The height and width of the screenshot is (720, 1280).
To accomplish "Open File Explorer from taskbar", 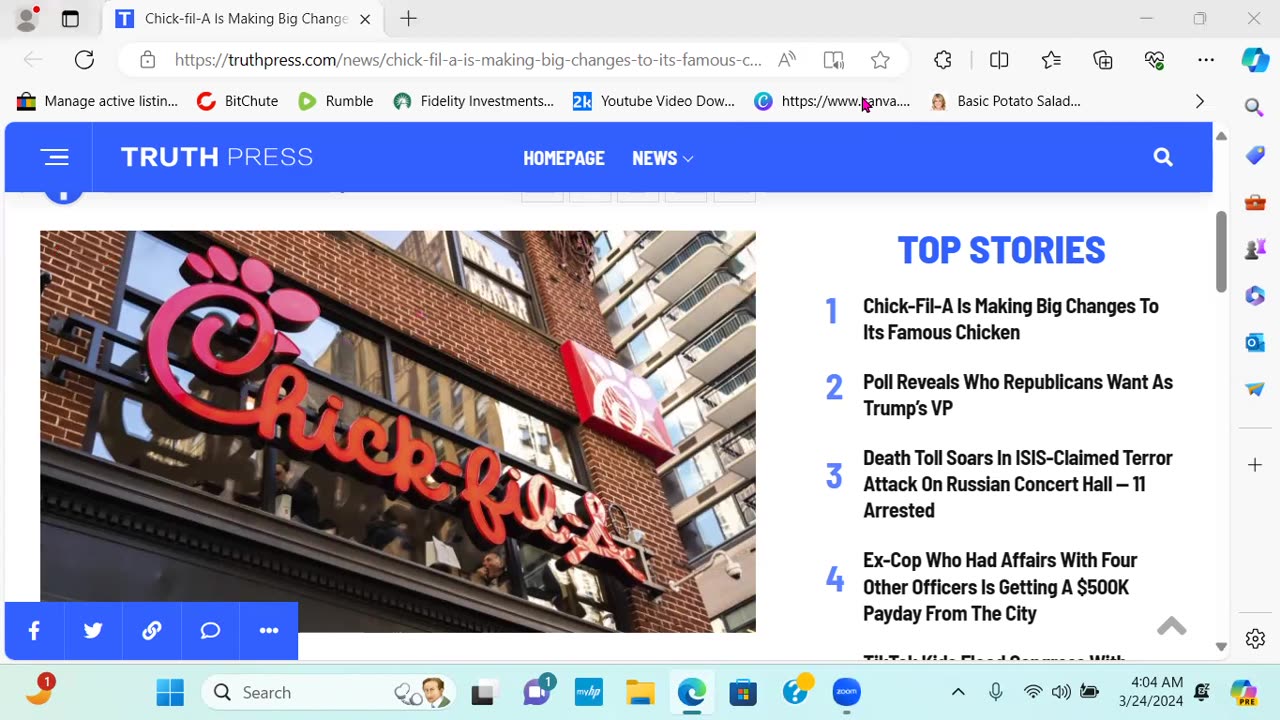I will (x=640, y=692).
